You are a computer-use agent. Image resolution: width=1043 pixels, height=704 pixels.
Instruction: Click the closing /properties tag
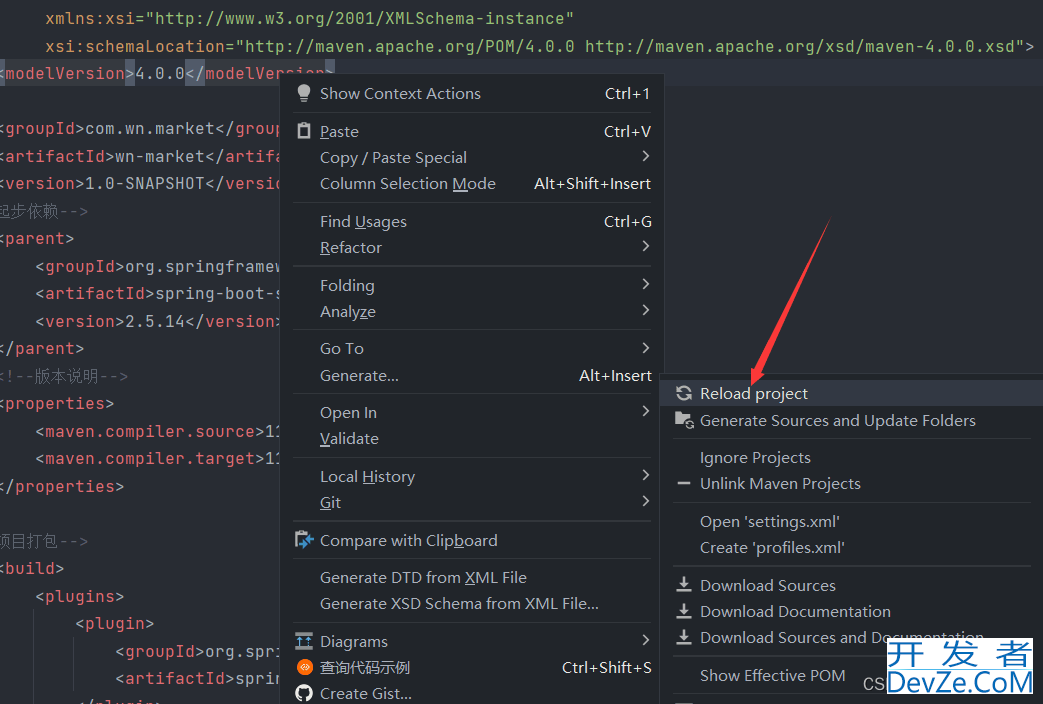point(62,486)
